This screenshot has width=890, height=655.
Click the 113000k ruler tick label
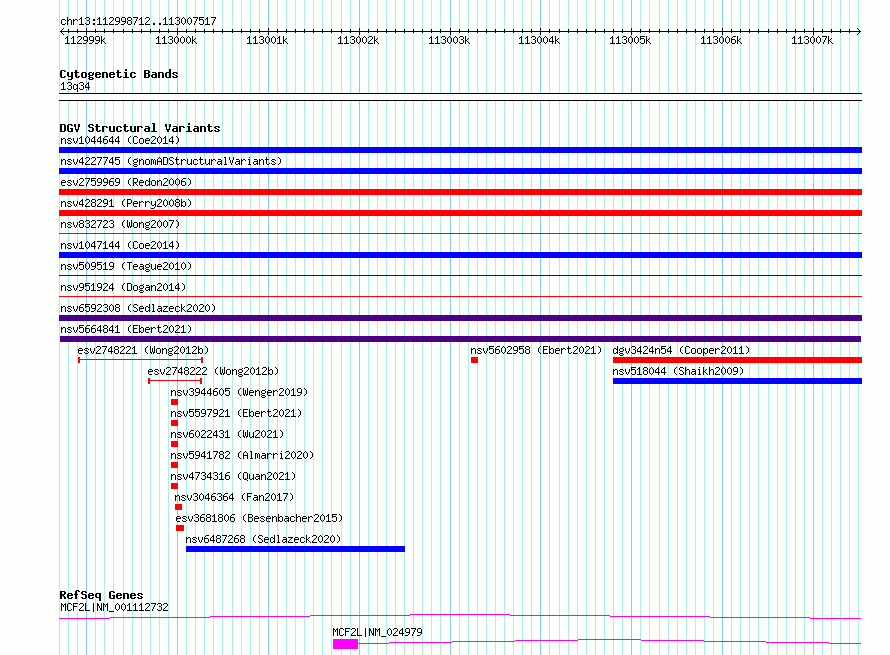click(176, 40)
